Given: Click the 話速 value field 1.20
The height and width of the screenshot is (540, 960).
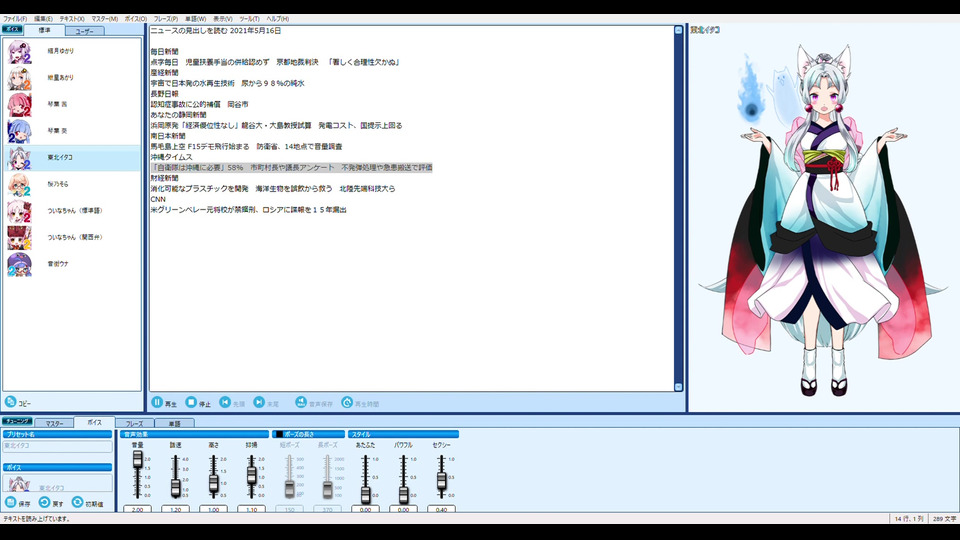Looking at the screenshot, I should tap(175, 509).
